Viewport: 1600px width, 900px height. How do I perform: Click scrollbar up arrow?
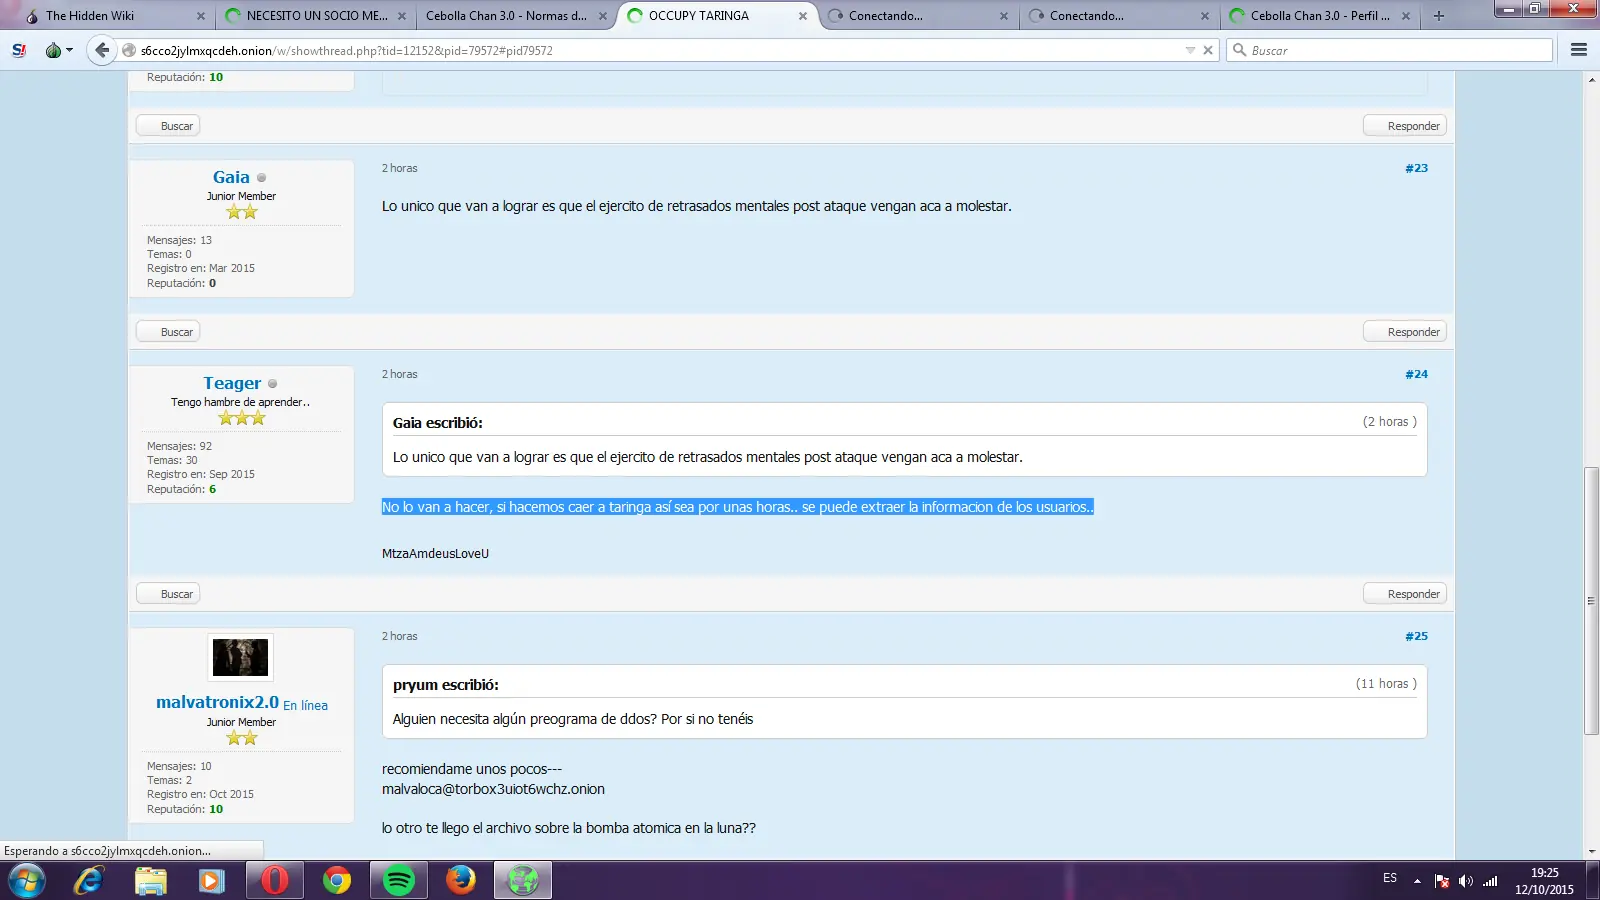(x=1591, y=79)
